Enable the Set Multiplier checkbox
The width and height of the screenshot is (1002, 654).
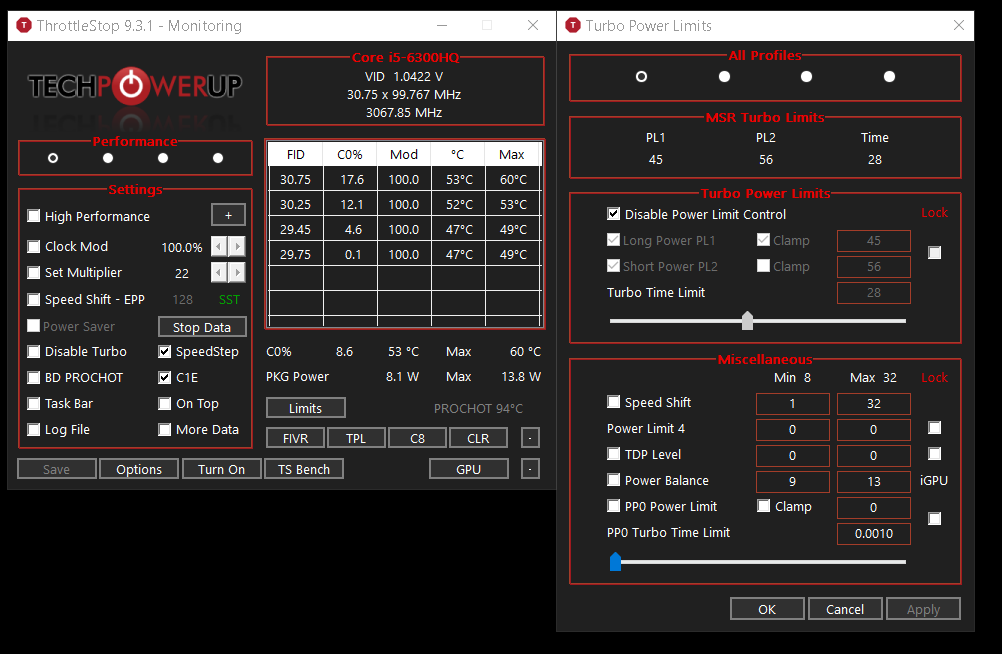coord(34,272)
